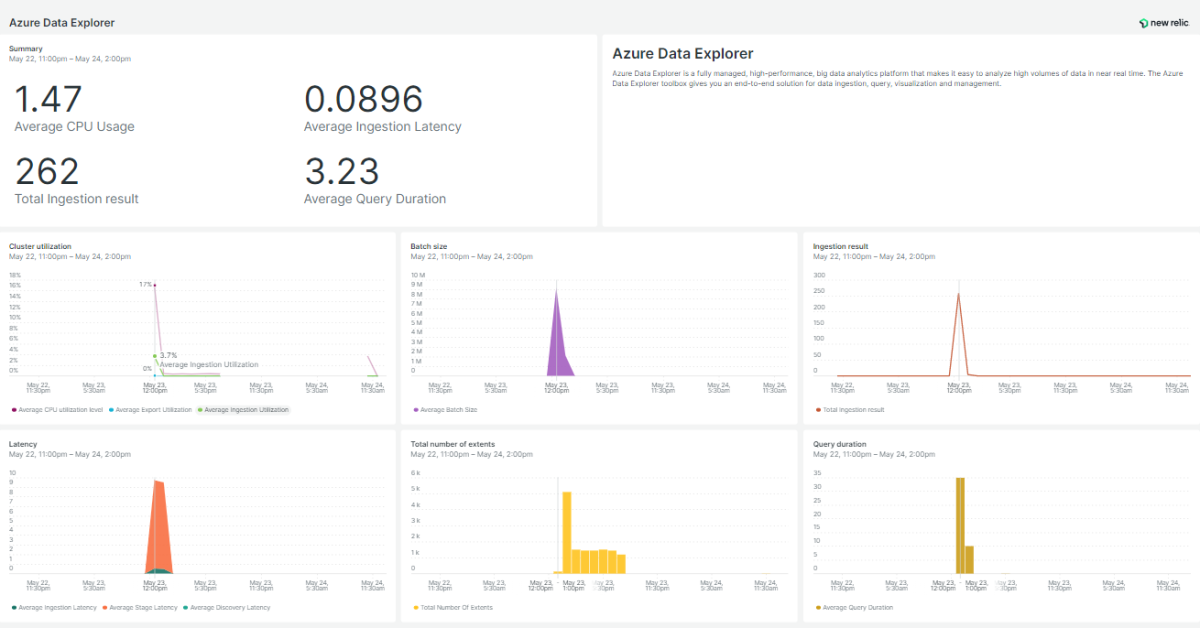Screen dimensions: 1200x628
Task: Click the red Ingestion result spike
Action: (958, 335)
